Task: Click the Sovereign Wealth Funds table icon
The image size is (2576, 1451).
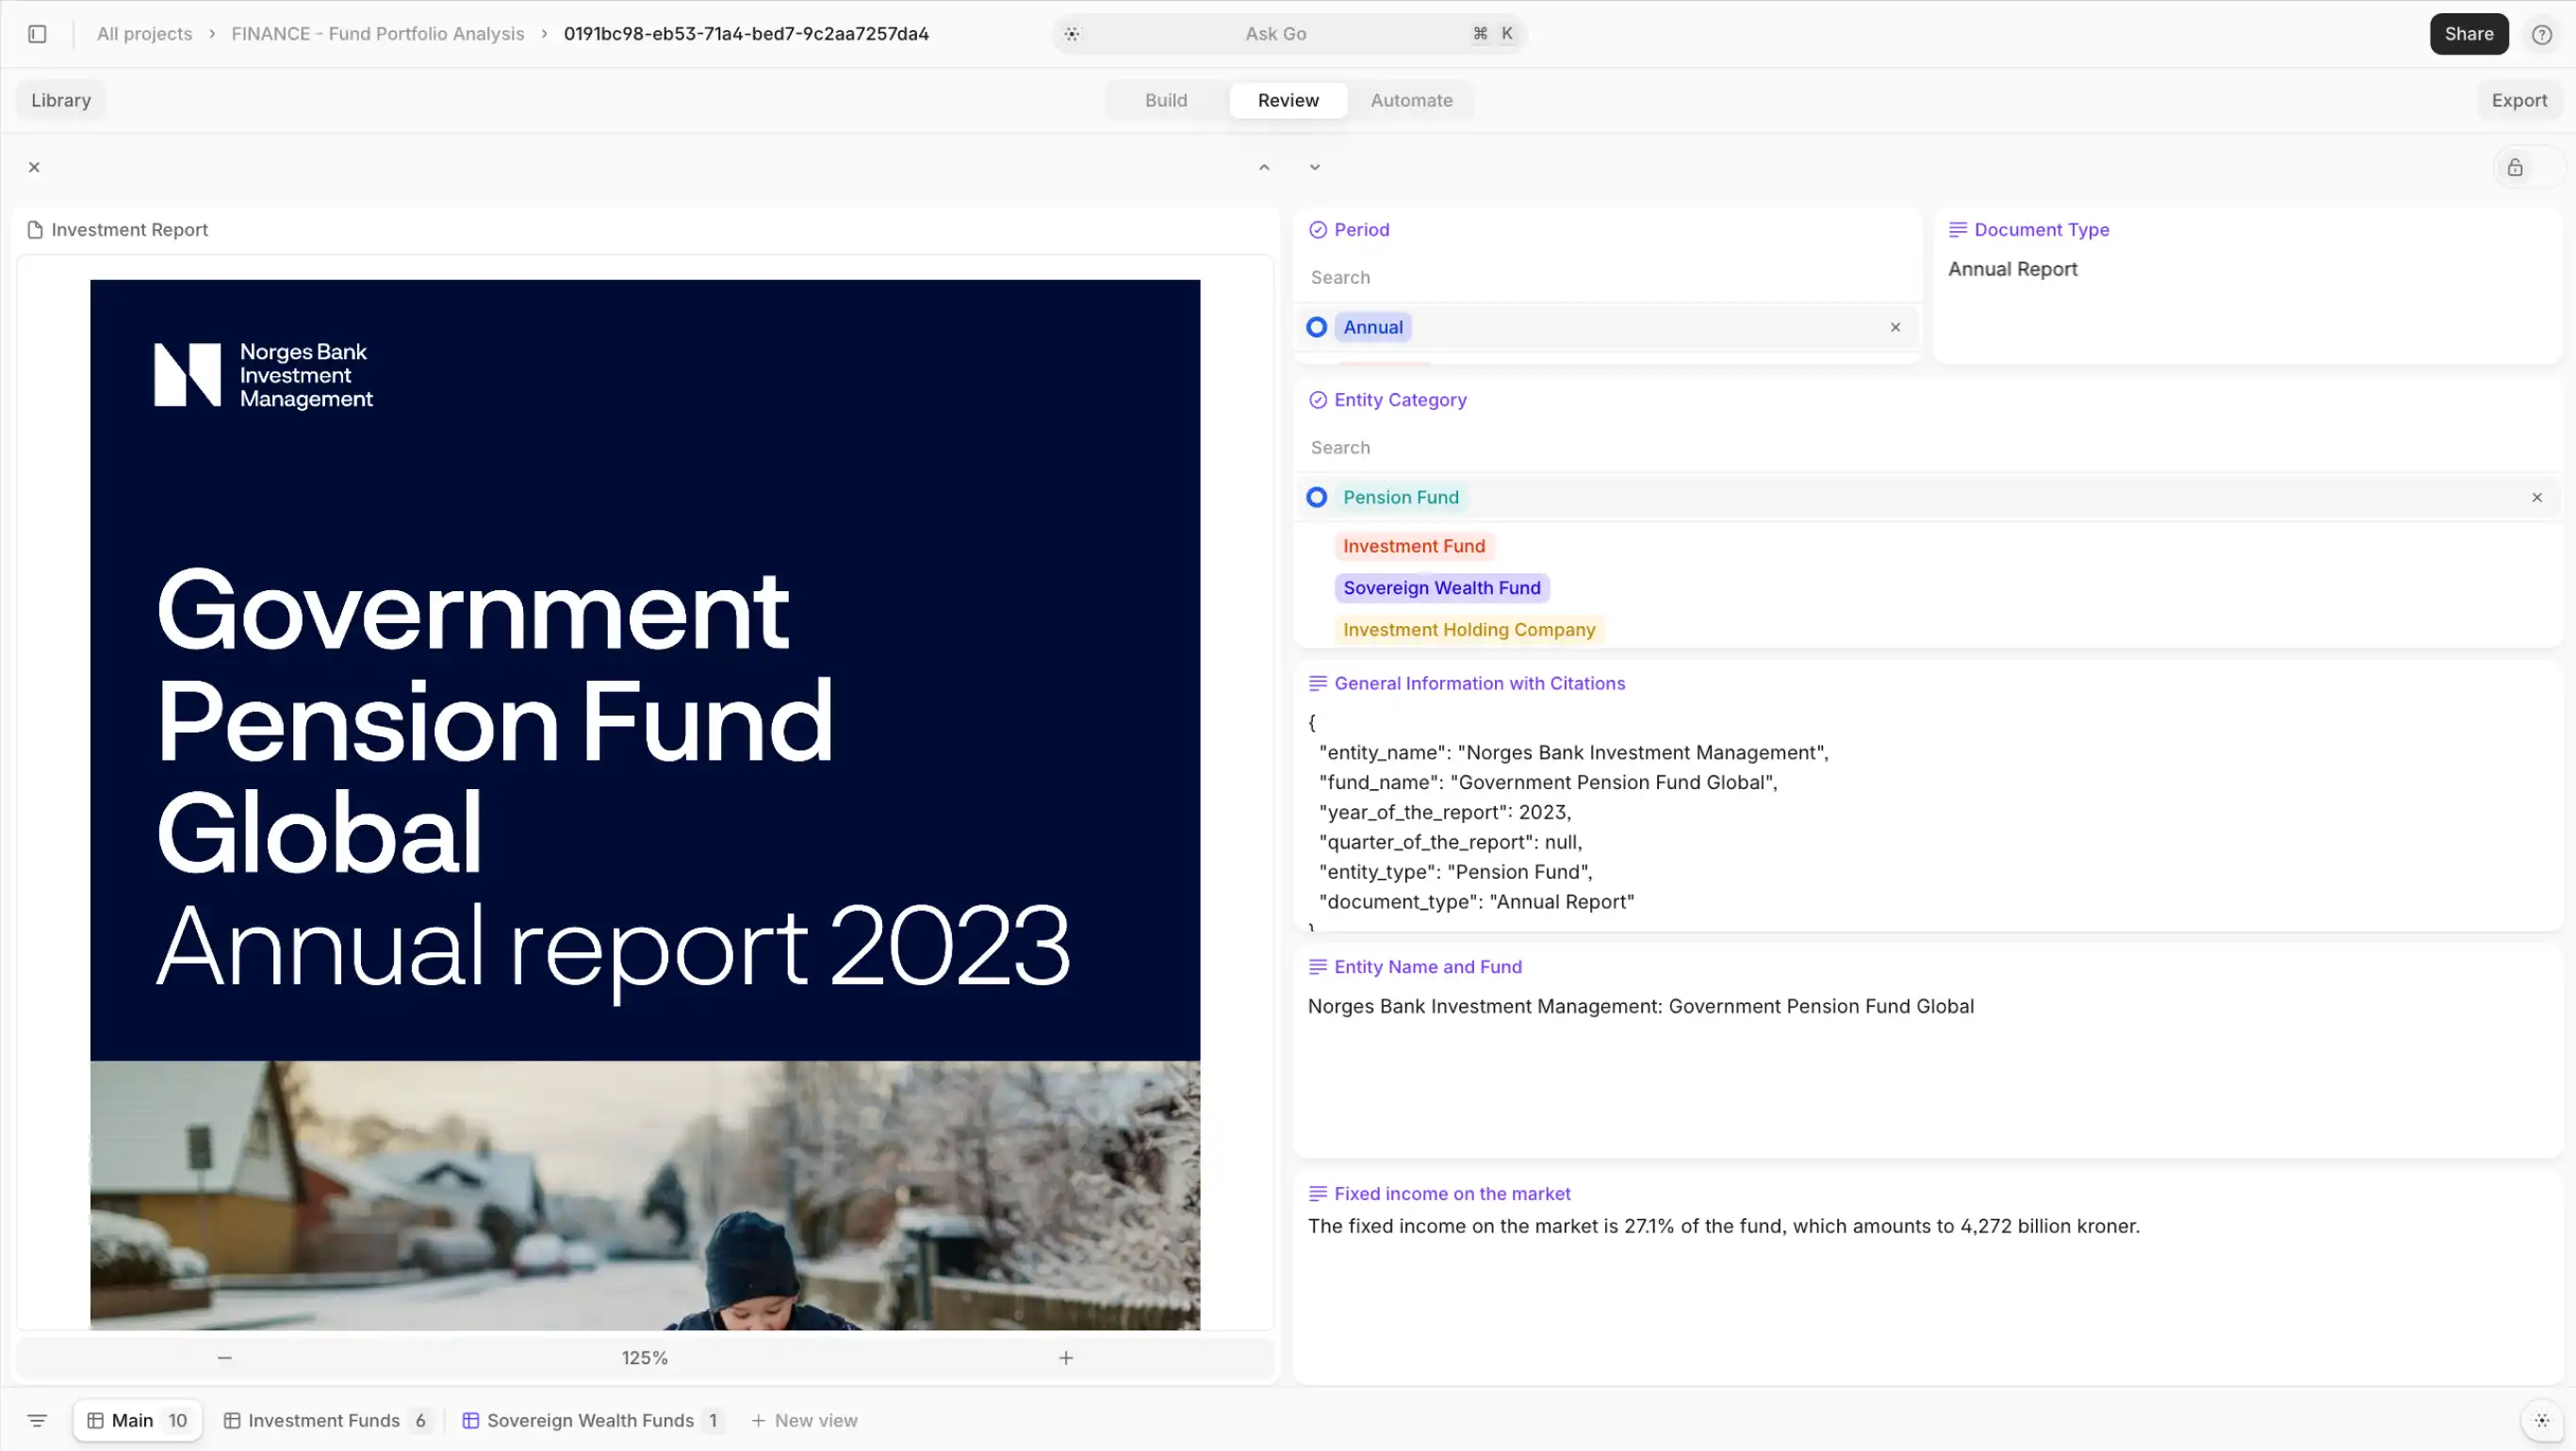Action: 470,1421
